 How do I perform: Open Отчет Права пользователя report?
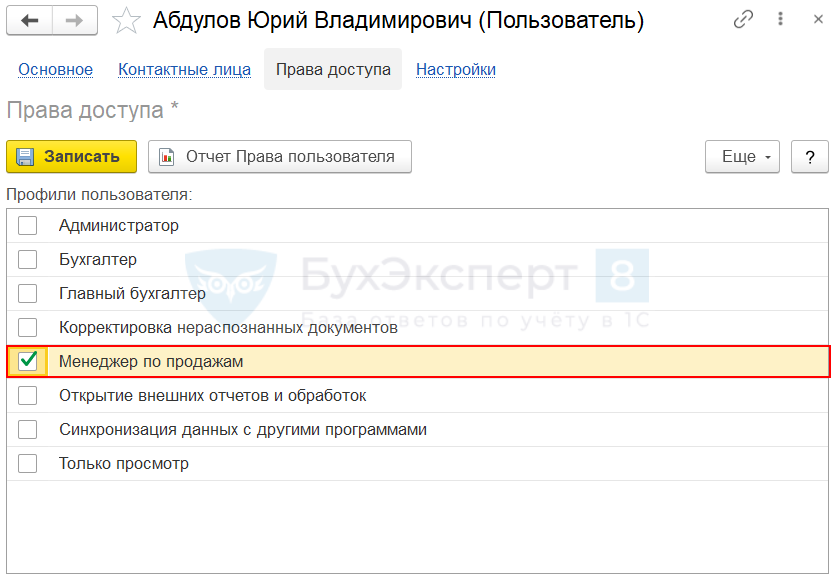pyautogui.click(x=280, y=157)
